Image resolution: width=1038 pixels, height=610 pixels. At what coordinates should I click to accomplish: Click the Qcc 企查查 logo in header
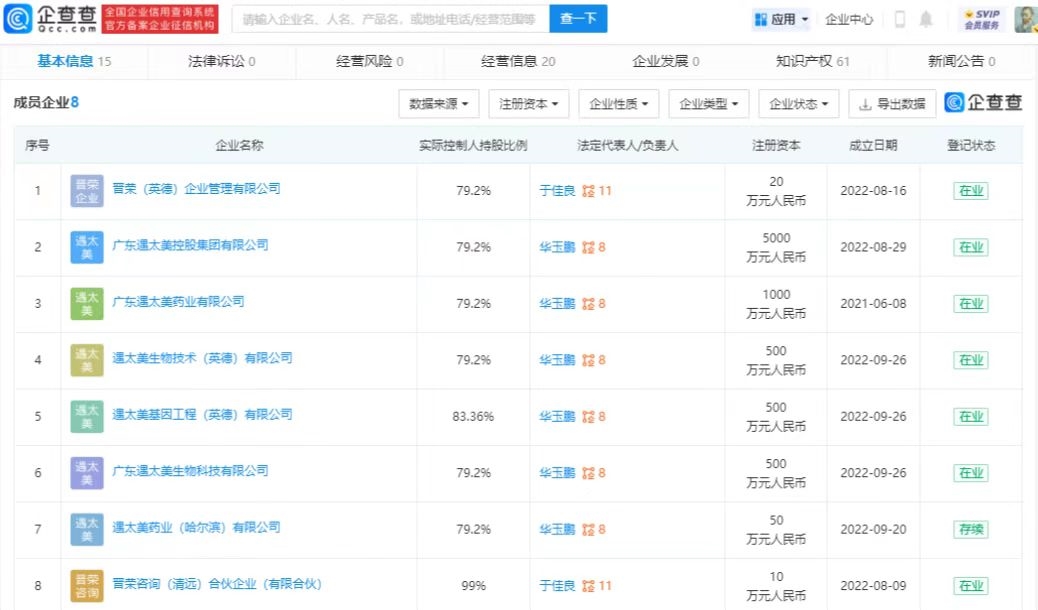tap(50, 18)
